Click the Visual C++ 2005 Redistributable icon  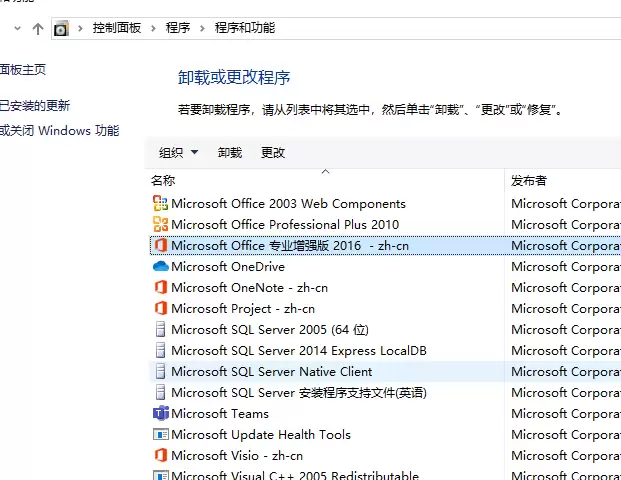point(160,475)
